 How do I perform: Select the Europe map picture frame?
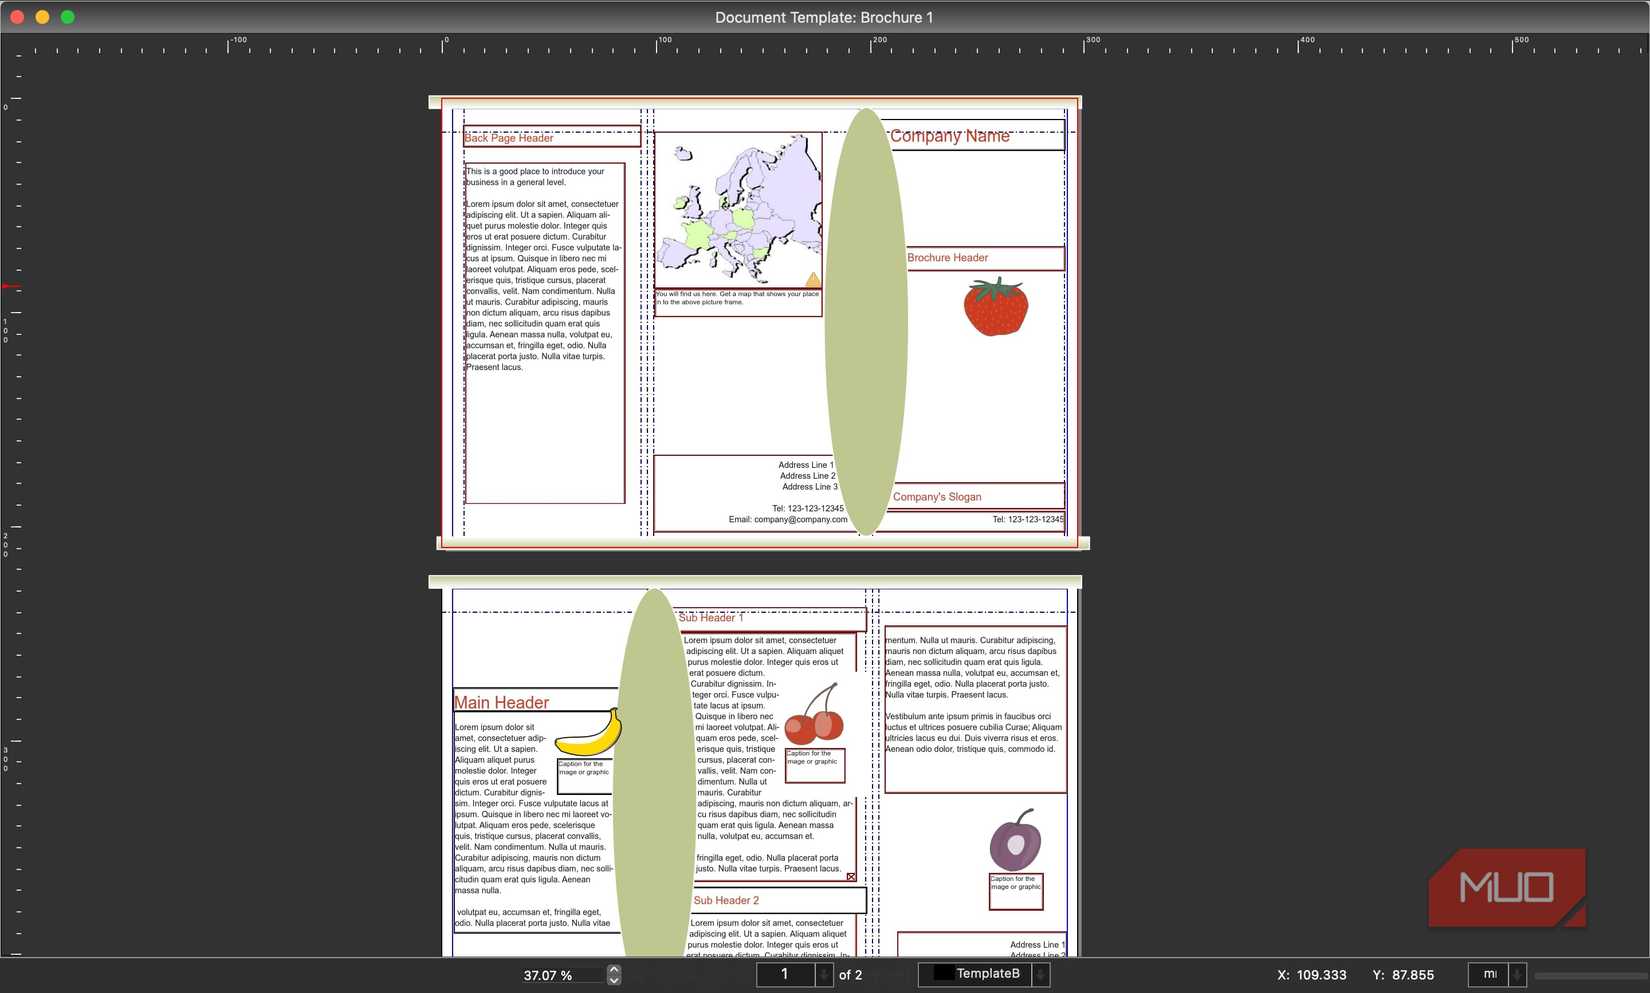tap(737, 210)
